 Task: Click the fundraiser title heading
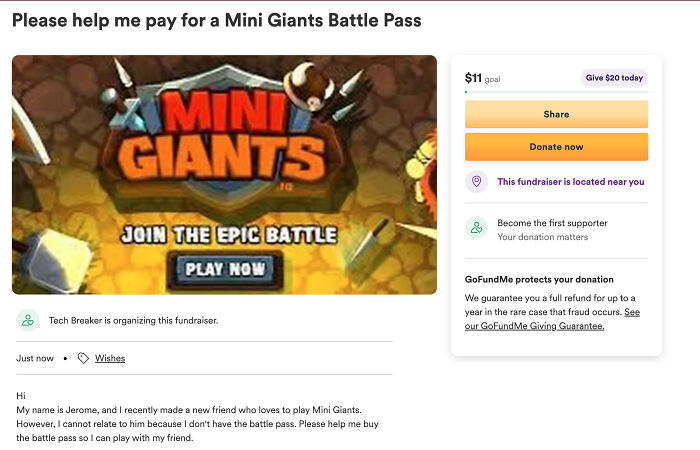click(217, 20)
